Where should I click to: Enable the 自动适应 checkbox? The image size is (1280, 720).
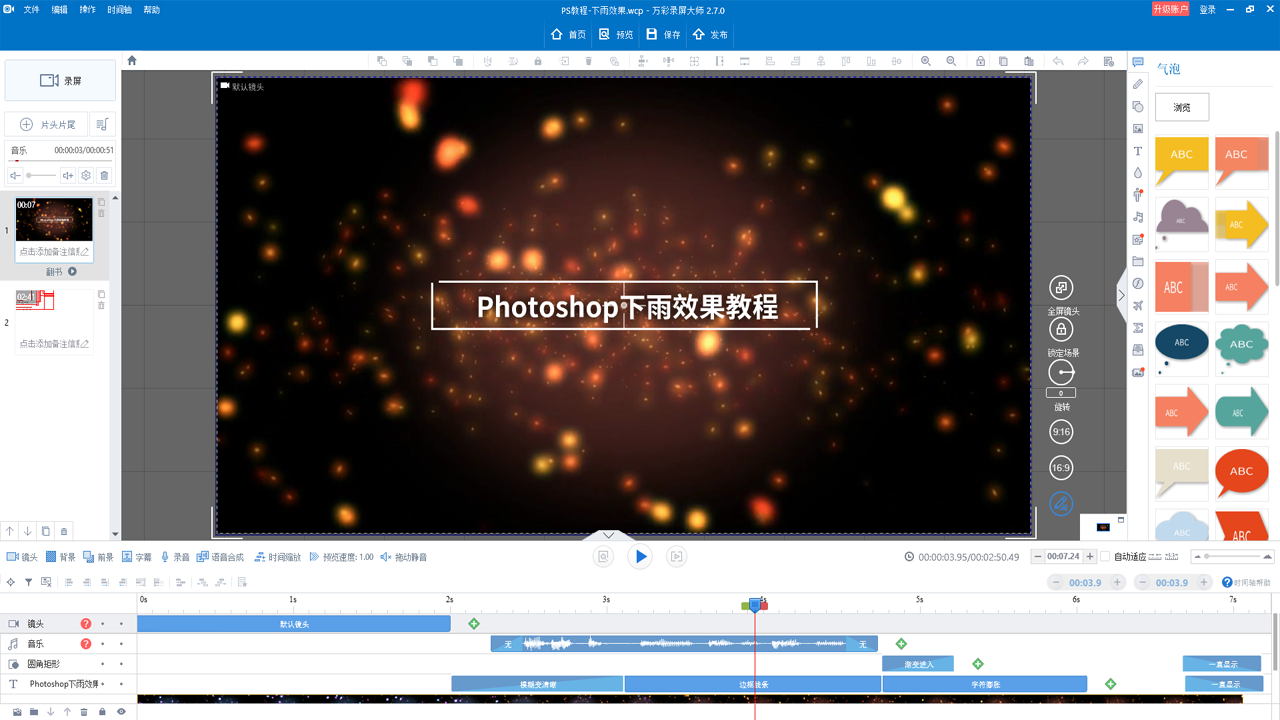tap(1105, 557)
